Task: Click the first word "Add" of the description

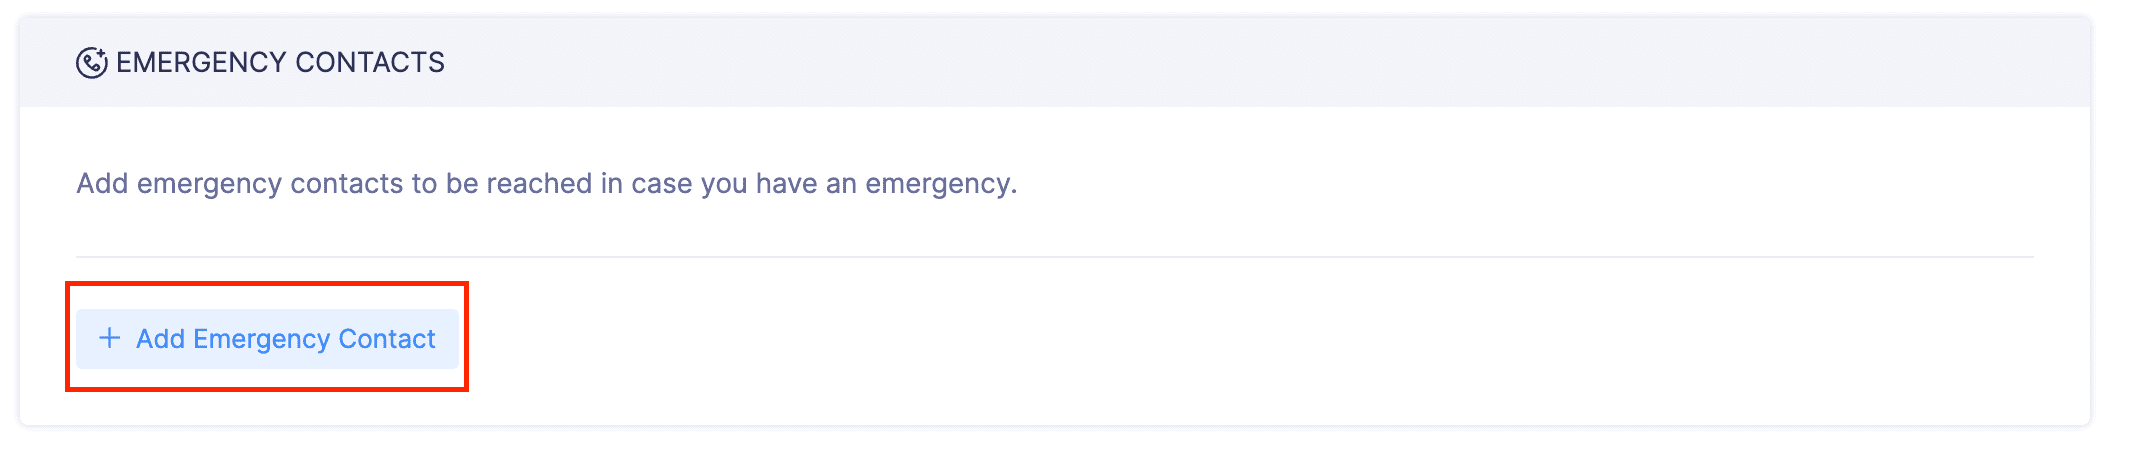Action: coord(102,184)
